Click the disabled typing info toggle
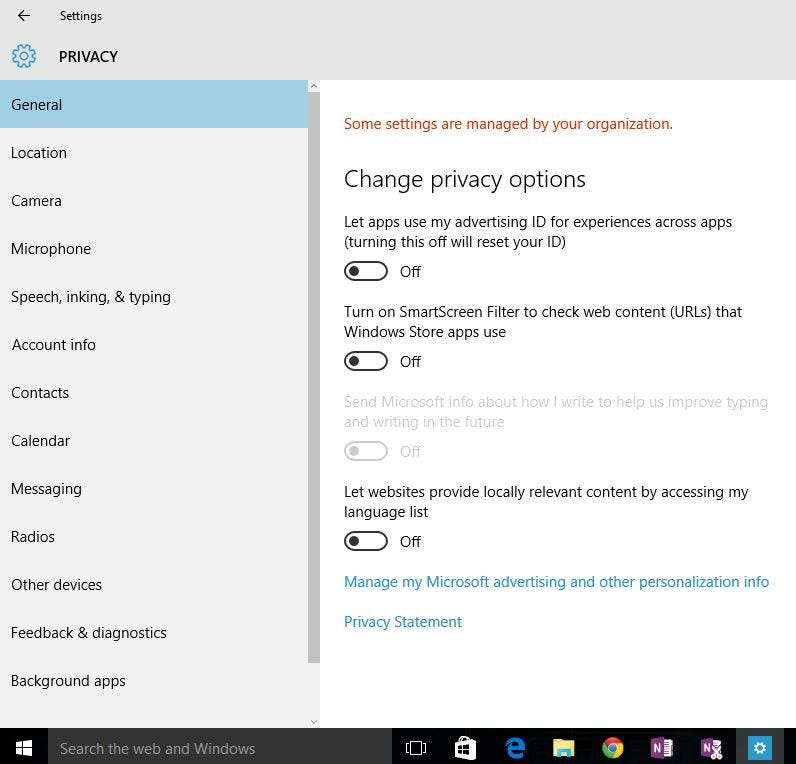 point(366,451)
